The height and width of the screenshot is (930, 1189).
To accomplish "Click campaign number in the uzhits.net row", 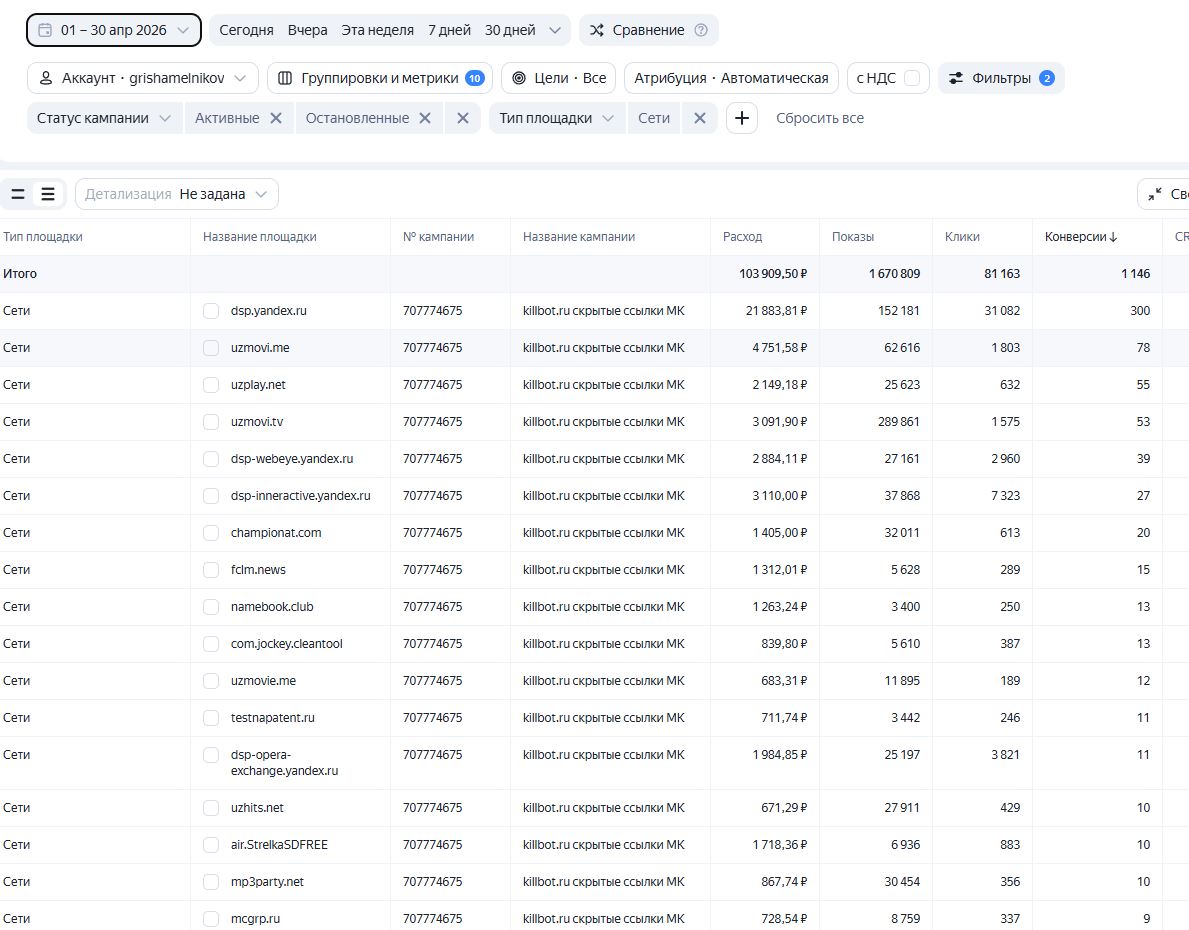I will point(432,808).
